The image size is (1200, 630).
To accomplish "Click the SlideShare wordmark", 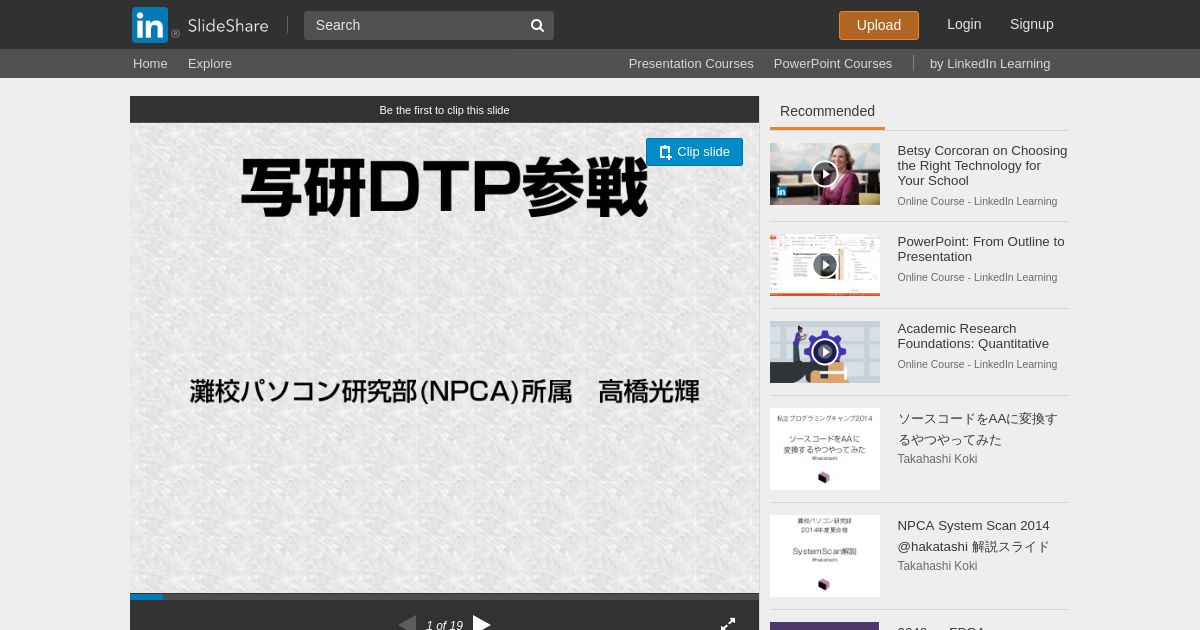I will (x=228, y=26).
